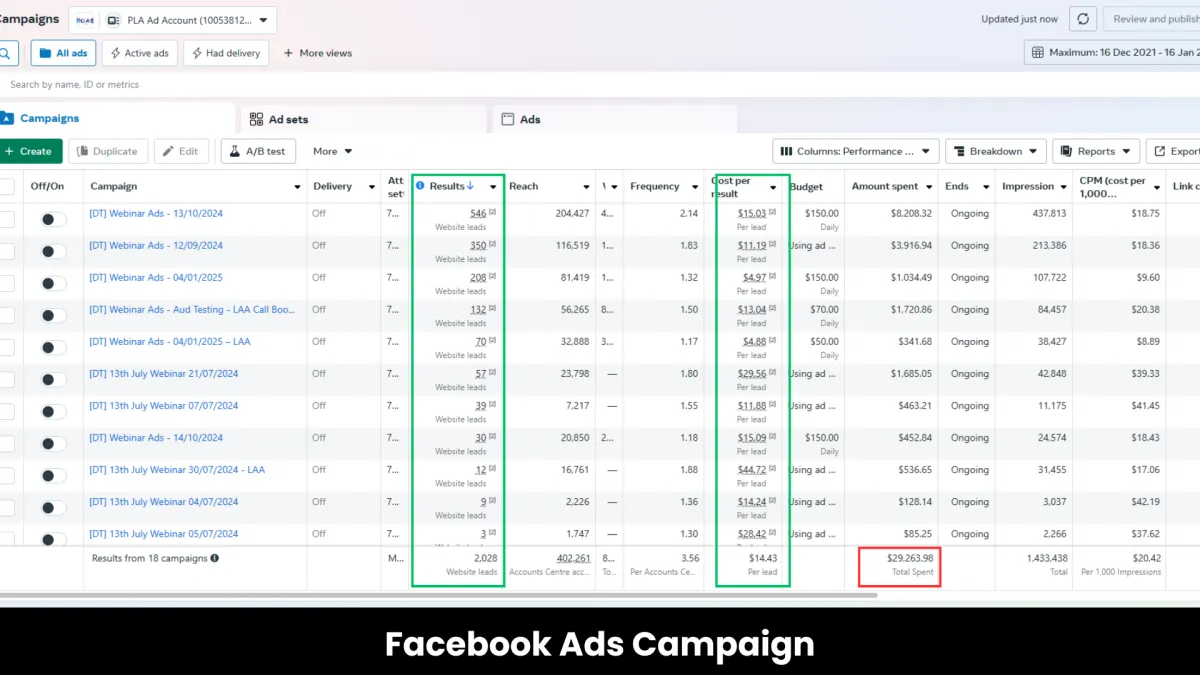Image resolution: width=1200 pixels, height=675 pixels.
Task: Open the Create campaign button
Action: [x=28, y=151]
